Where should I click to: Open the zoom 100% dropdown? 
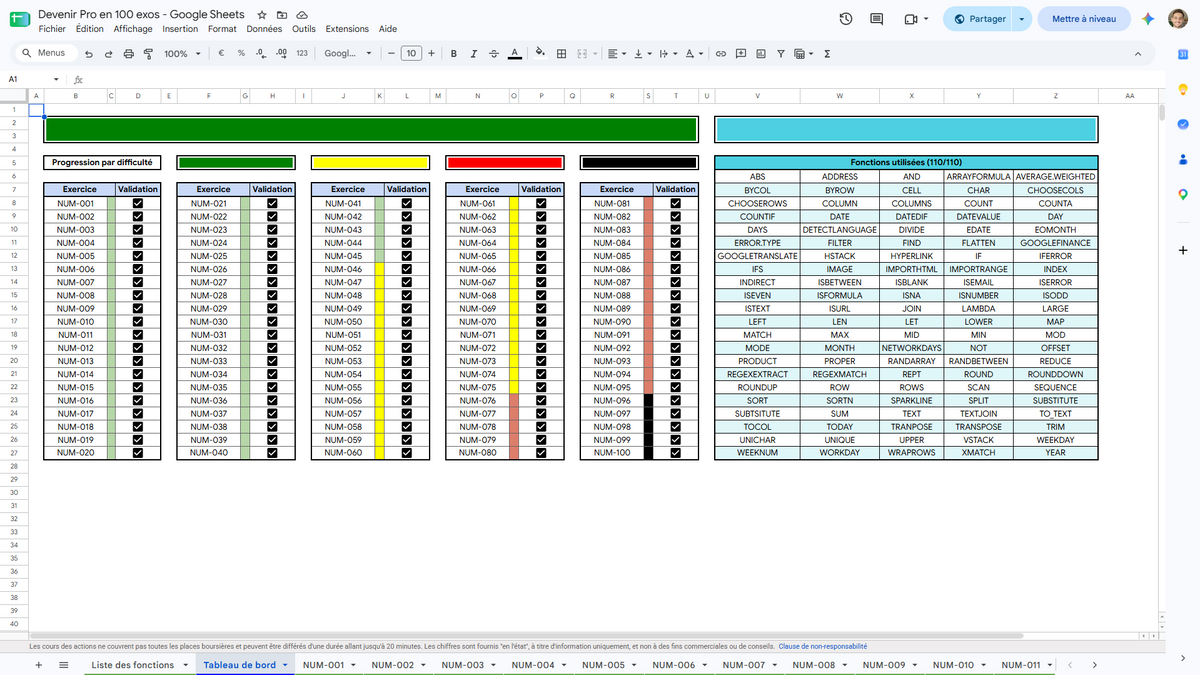(x=182, y=54)
